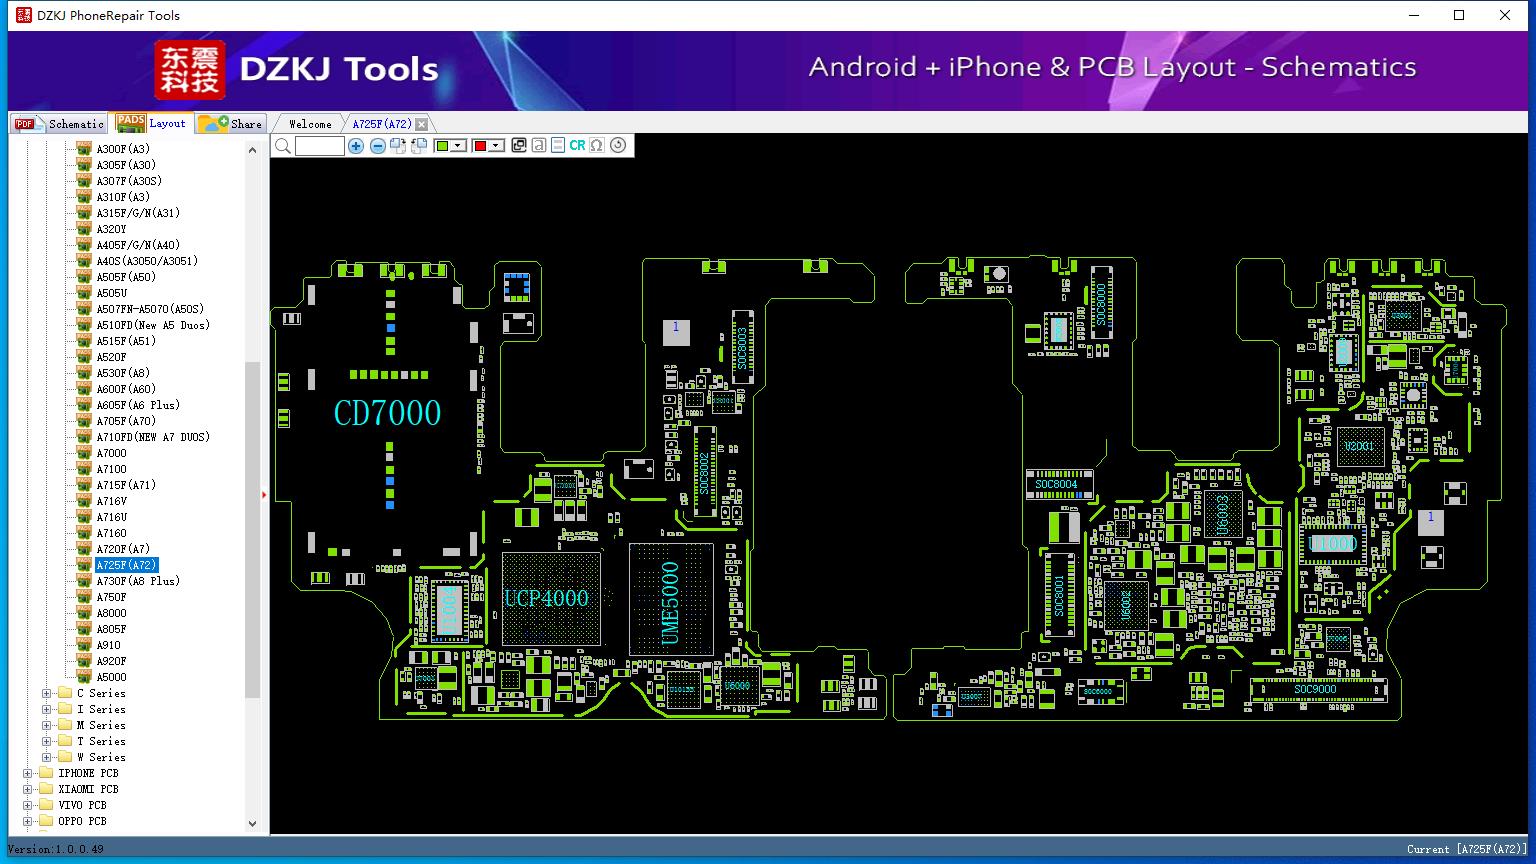
Task: Select the A300F(A3) layout file
Action: pos(123,149)
